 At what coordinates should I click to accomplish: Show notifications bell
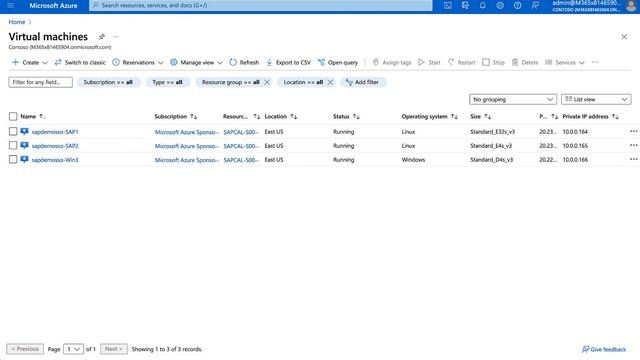click(482, 5)
